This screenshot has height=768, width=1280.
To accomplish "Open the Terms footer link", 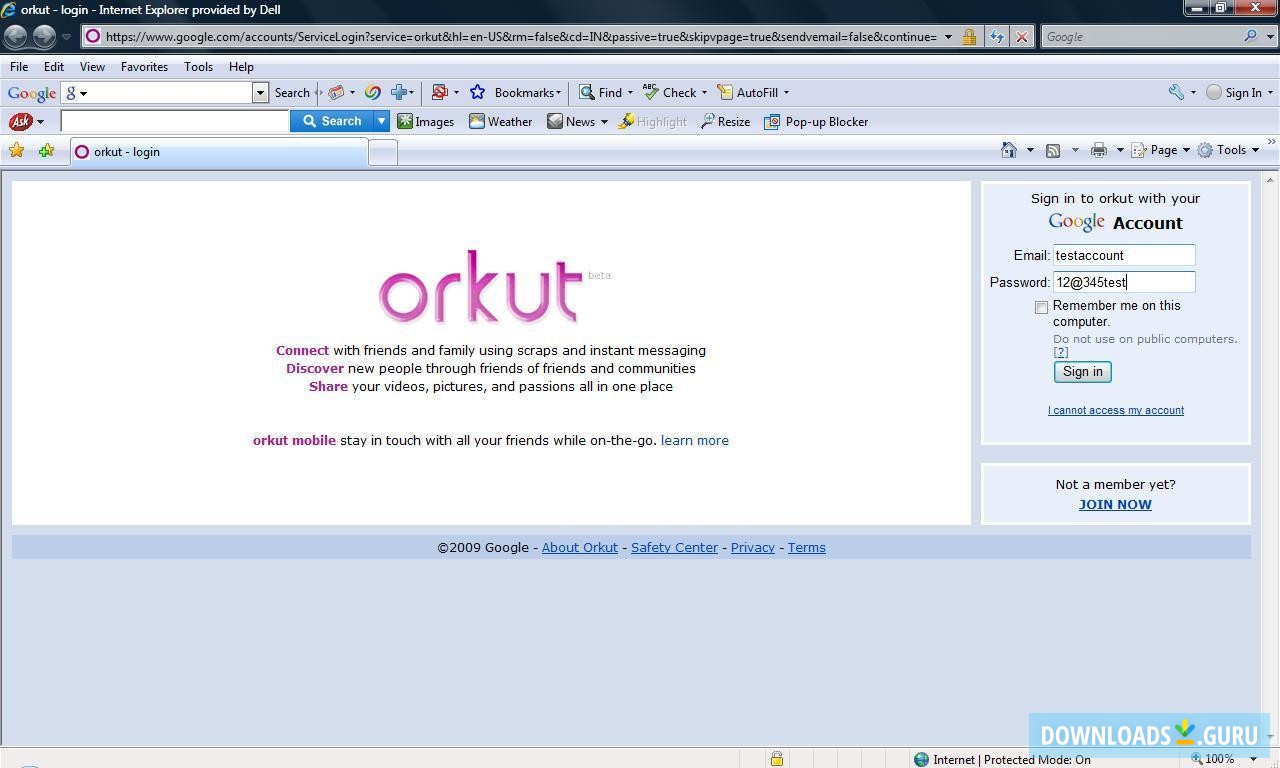I will (x=806, y=547).
